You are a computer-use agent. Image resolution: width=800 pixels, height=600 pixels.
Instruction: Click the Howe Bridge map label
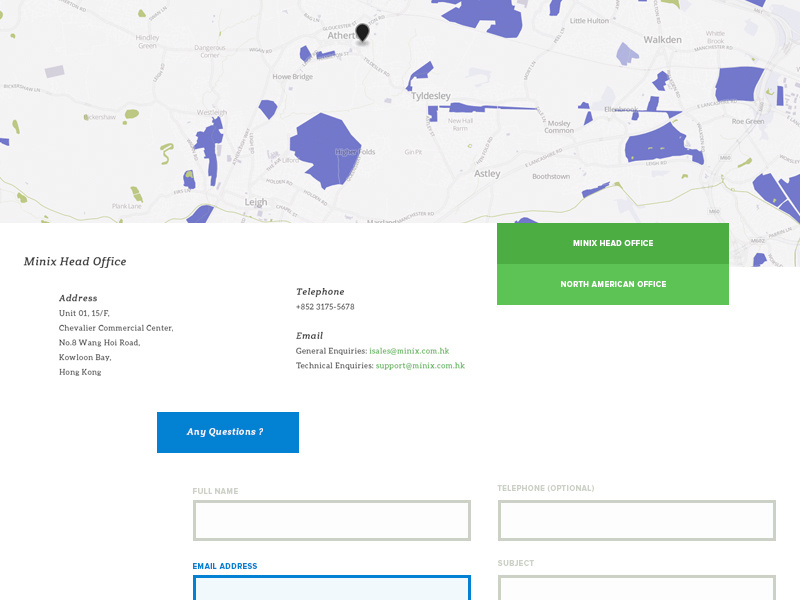click(292, 77)
